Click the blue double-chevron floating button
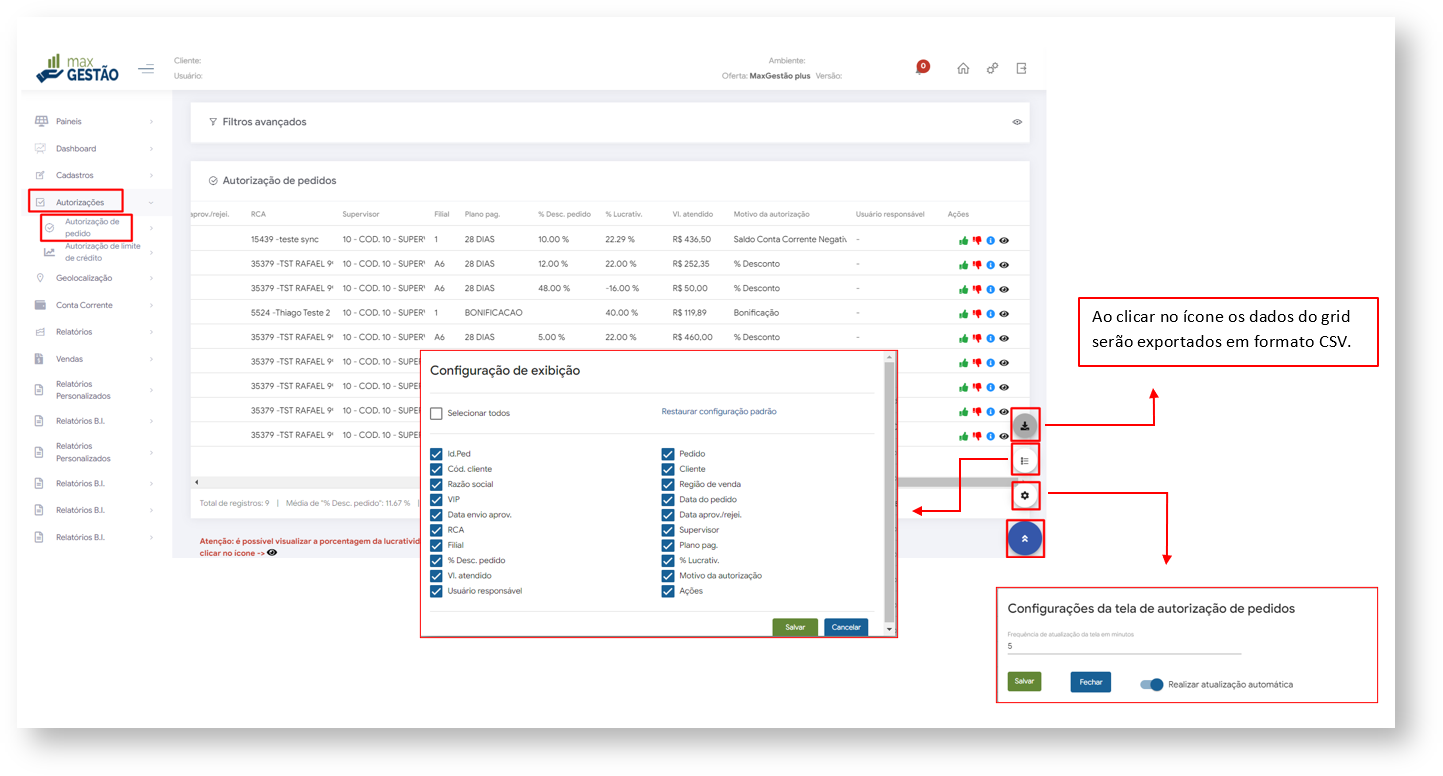 coord(1025,539)
